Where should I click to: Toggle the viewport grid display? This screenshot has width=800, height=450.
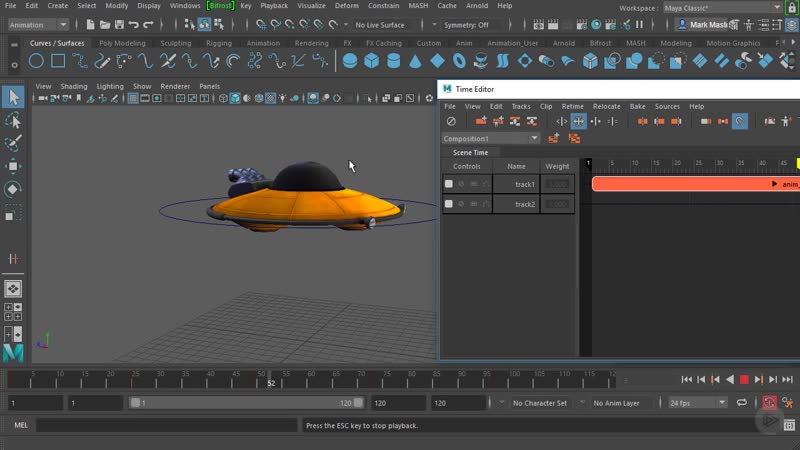tap(133, 98)
